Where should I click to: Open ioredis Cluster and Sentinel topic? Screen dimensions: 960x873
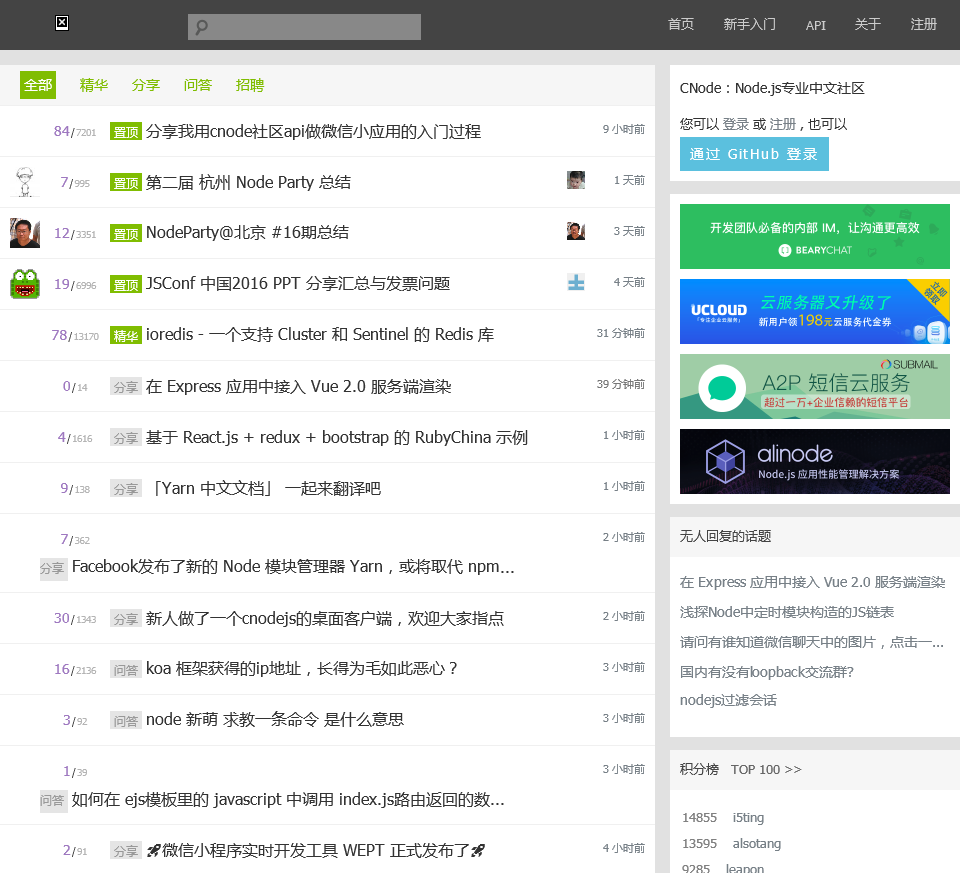[x=320, y=335]
